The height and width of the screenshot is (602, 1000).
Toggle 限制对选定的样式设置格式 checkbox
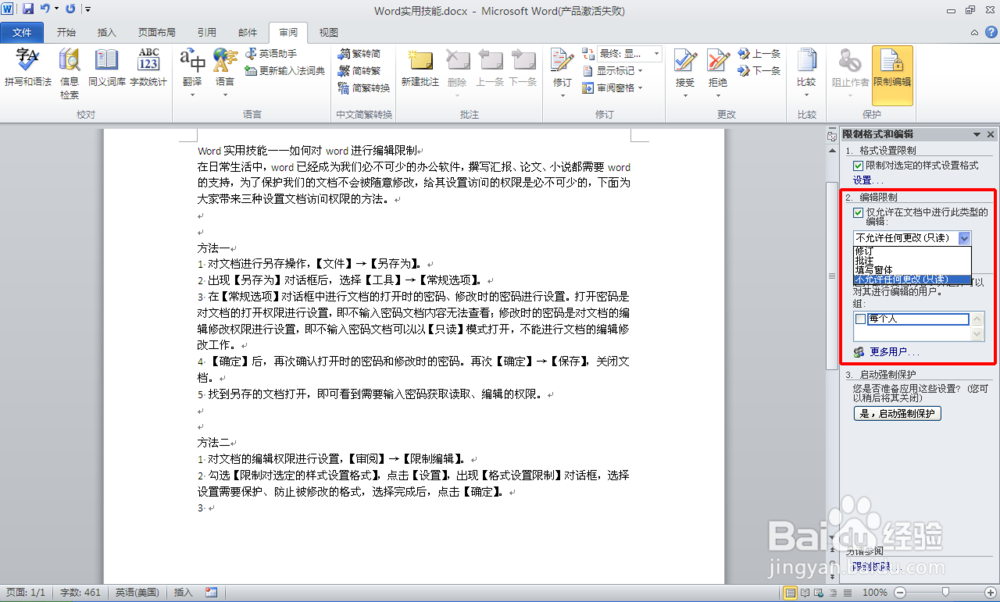tap(858, 166)
